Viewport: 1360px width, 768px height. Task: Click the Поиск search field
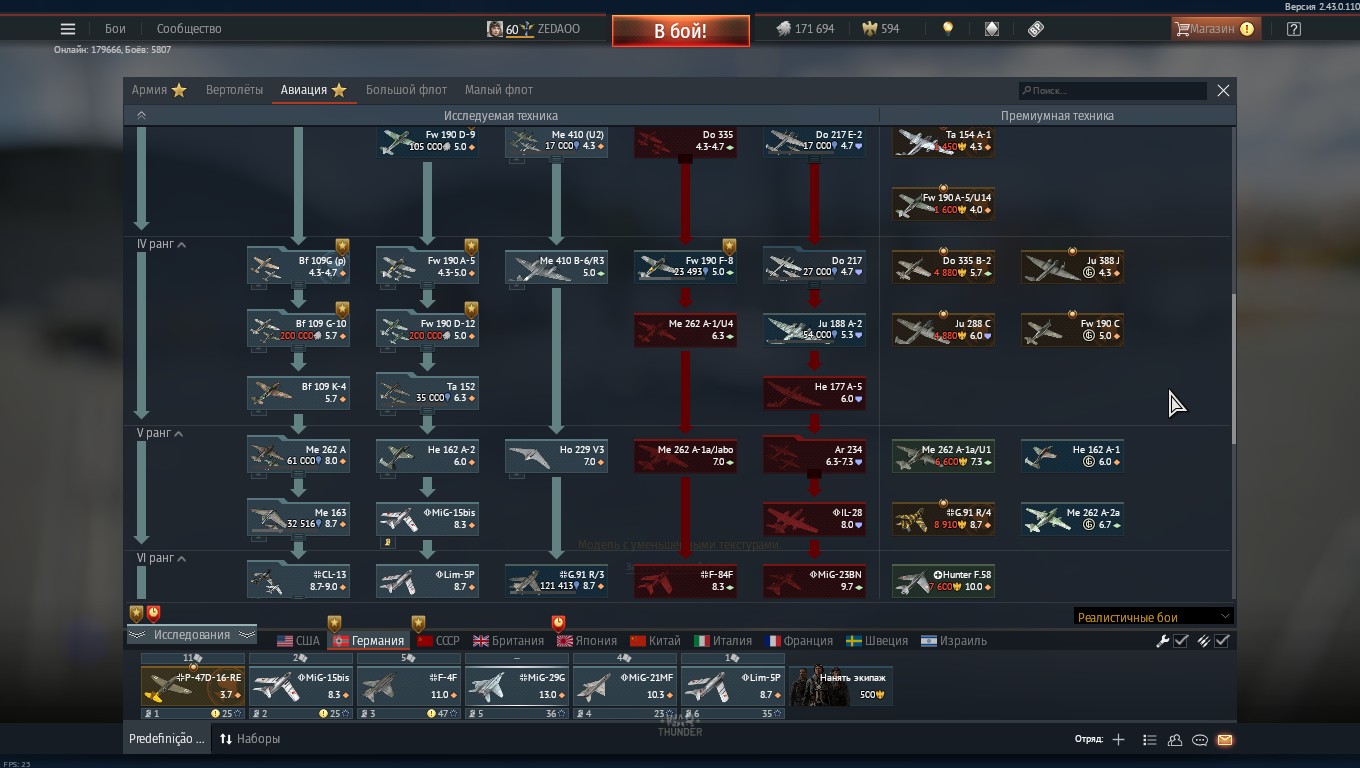pyautogui.click(x=1112, y=90)
